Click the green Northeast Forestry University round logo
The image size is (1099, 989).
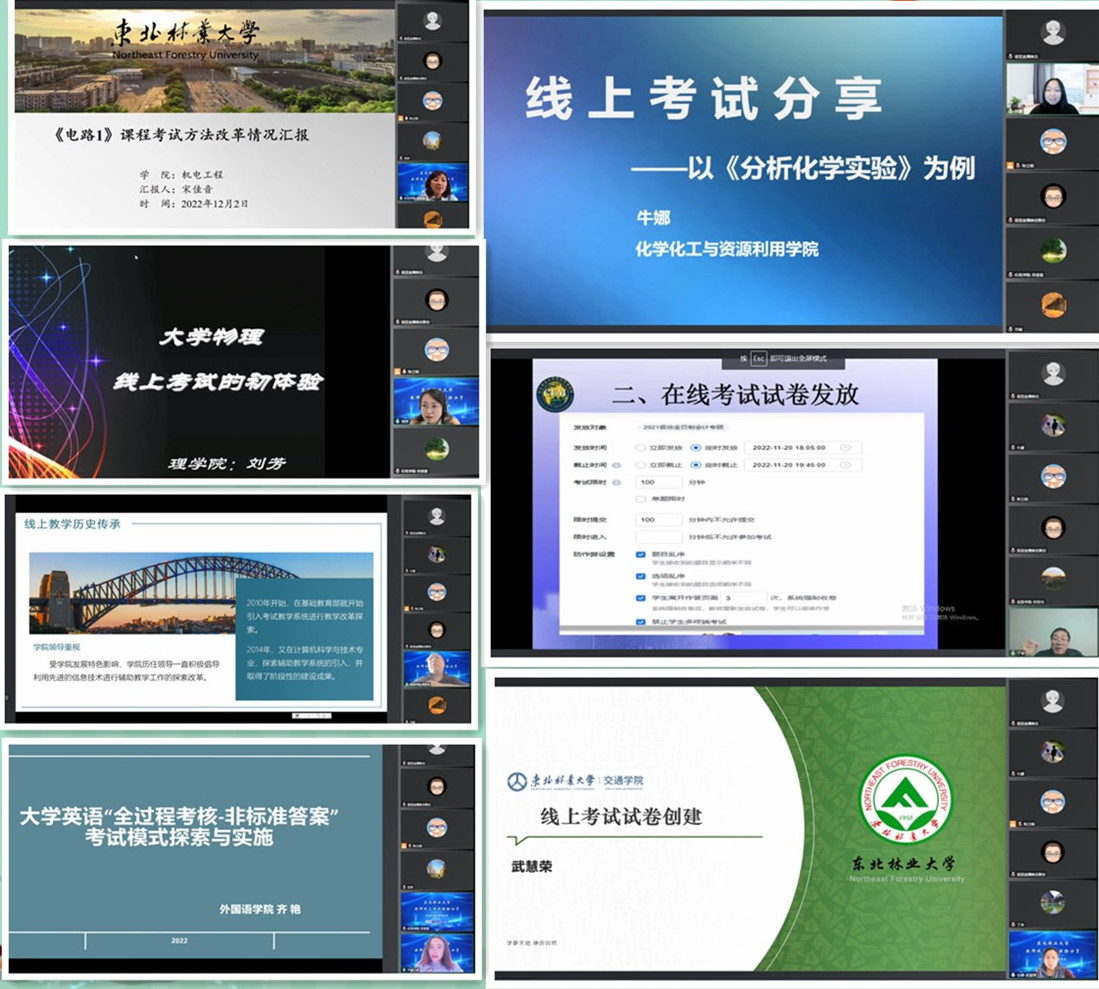coord(907,800)
